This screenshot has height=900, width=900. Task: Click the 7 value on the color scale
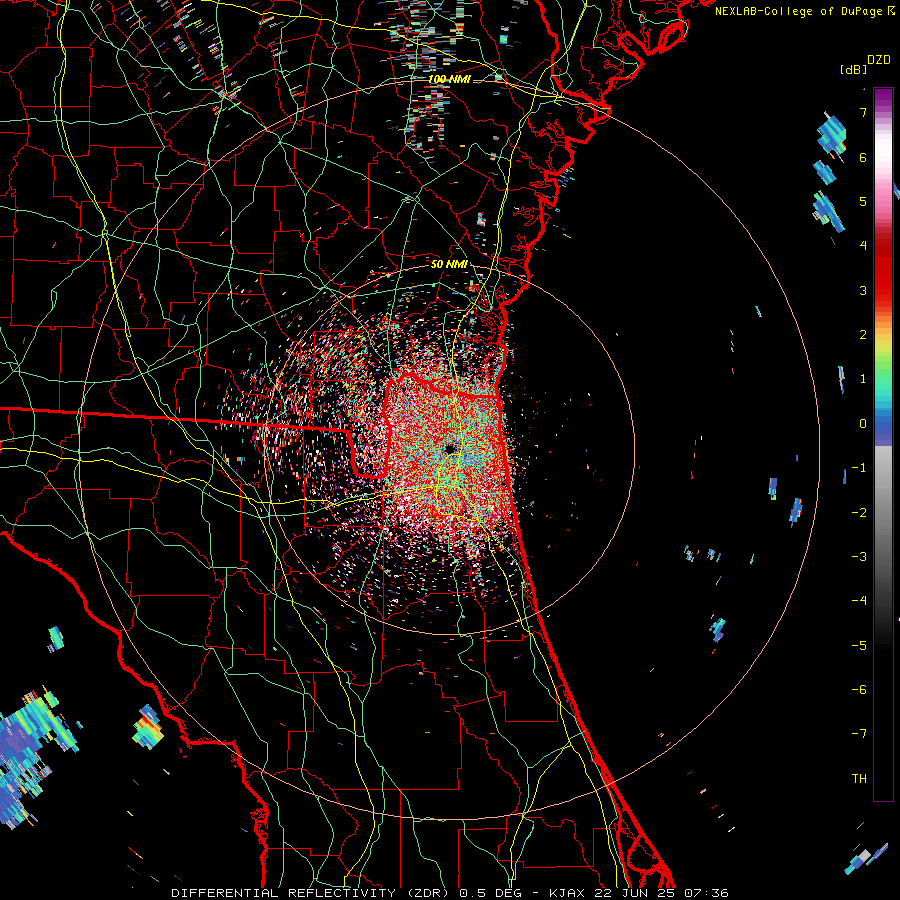tap(863, 112)
